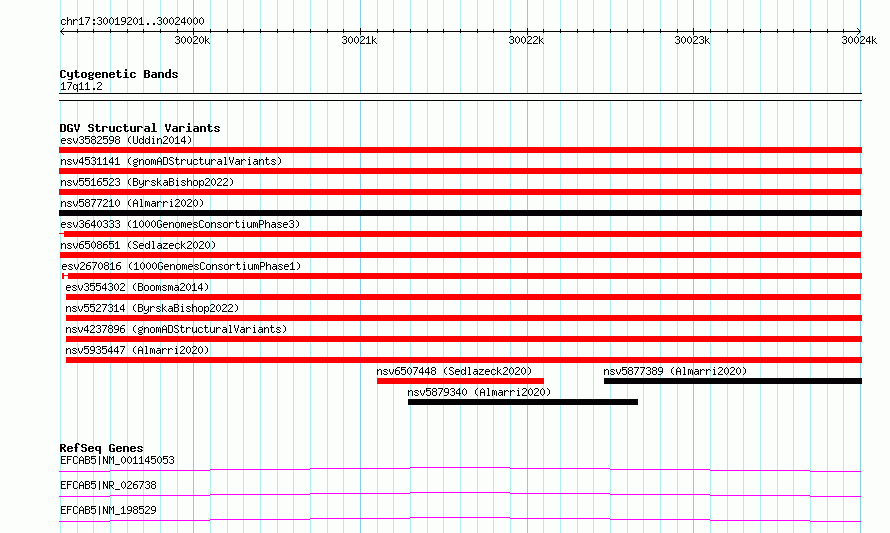Click the magenta line under EFCAB5|NR_026738
The height and width of the screenshot is (533, 890).
(460, 494)
